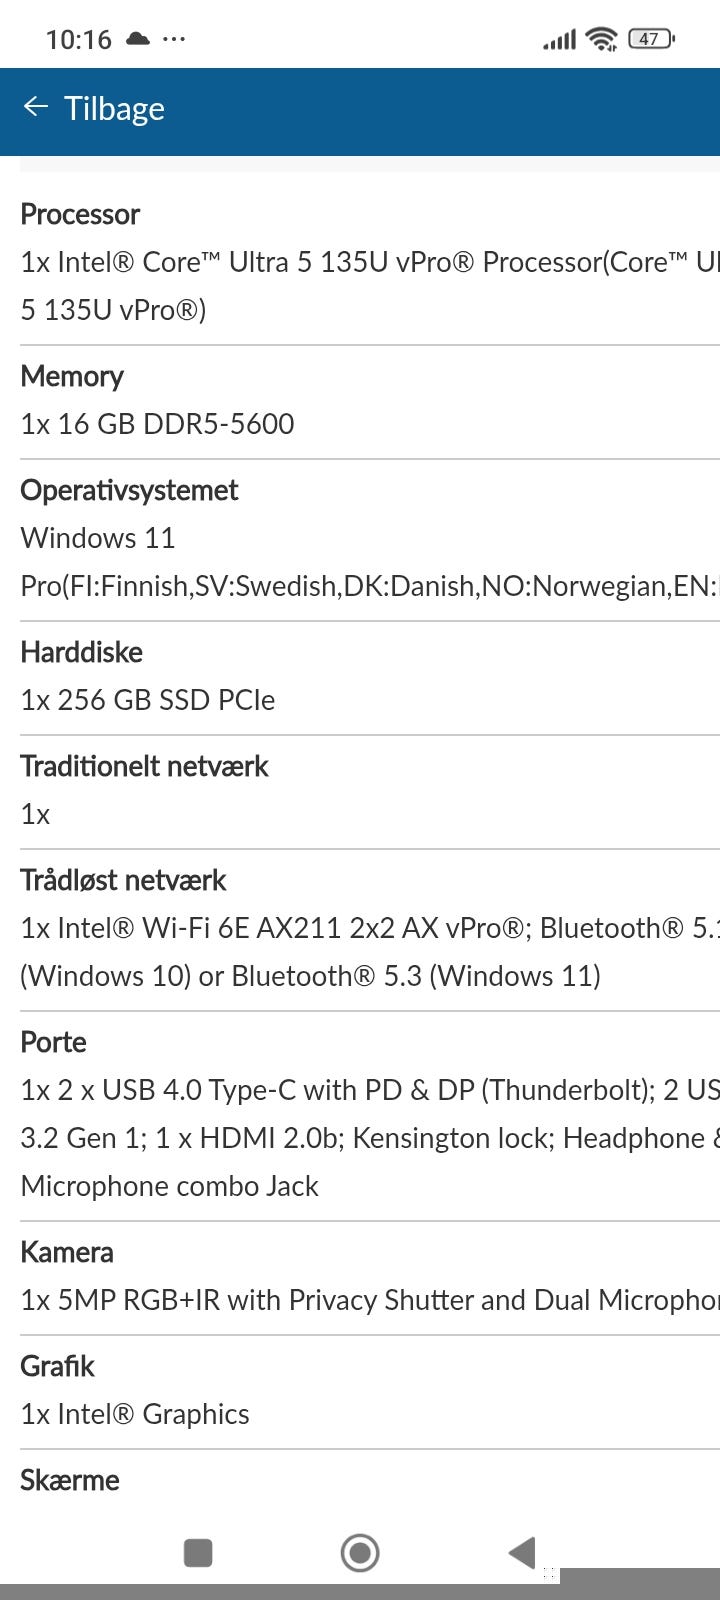Tap the Porte specification heading
Viewport: 720px width, 1600px height.
tap(53, 1042)
